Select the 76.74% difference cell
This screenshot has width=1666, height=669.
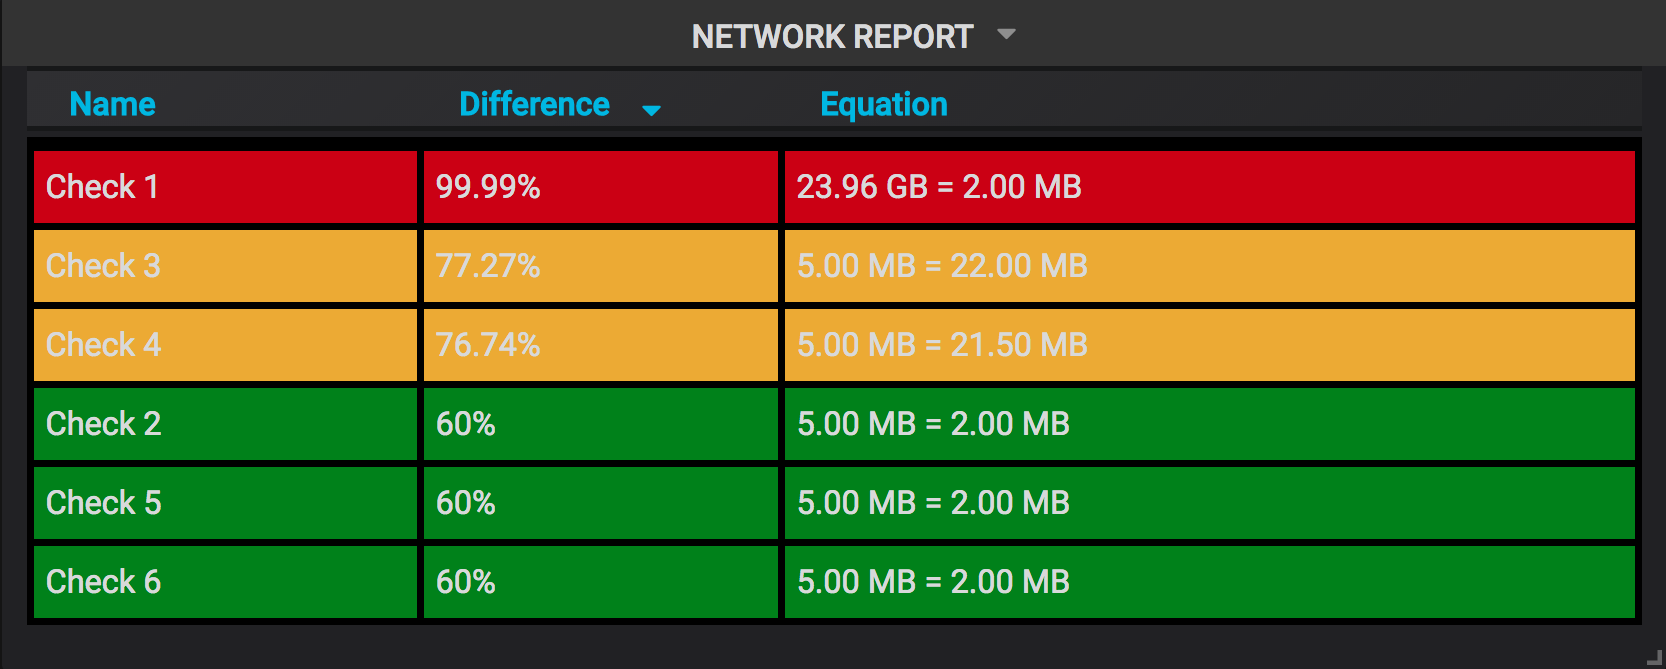[600, 345]
